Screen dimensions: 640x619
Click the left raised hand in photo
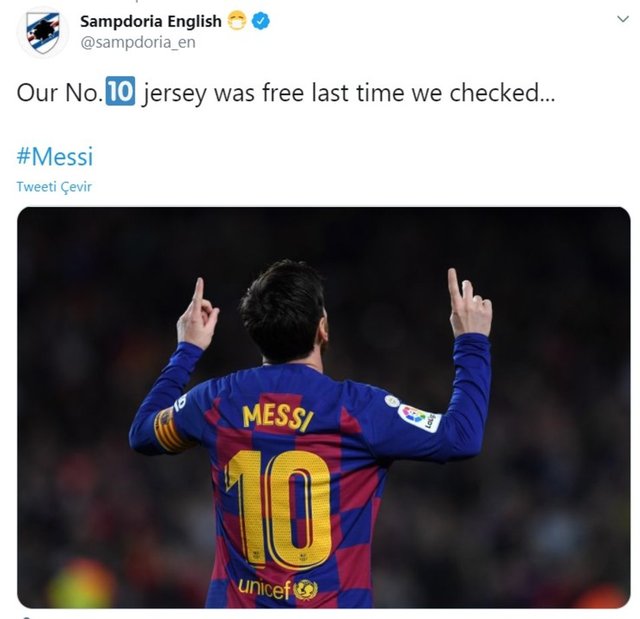click(198, 315)
